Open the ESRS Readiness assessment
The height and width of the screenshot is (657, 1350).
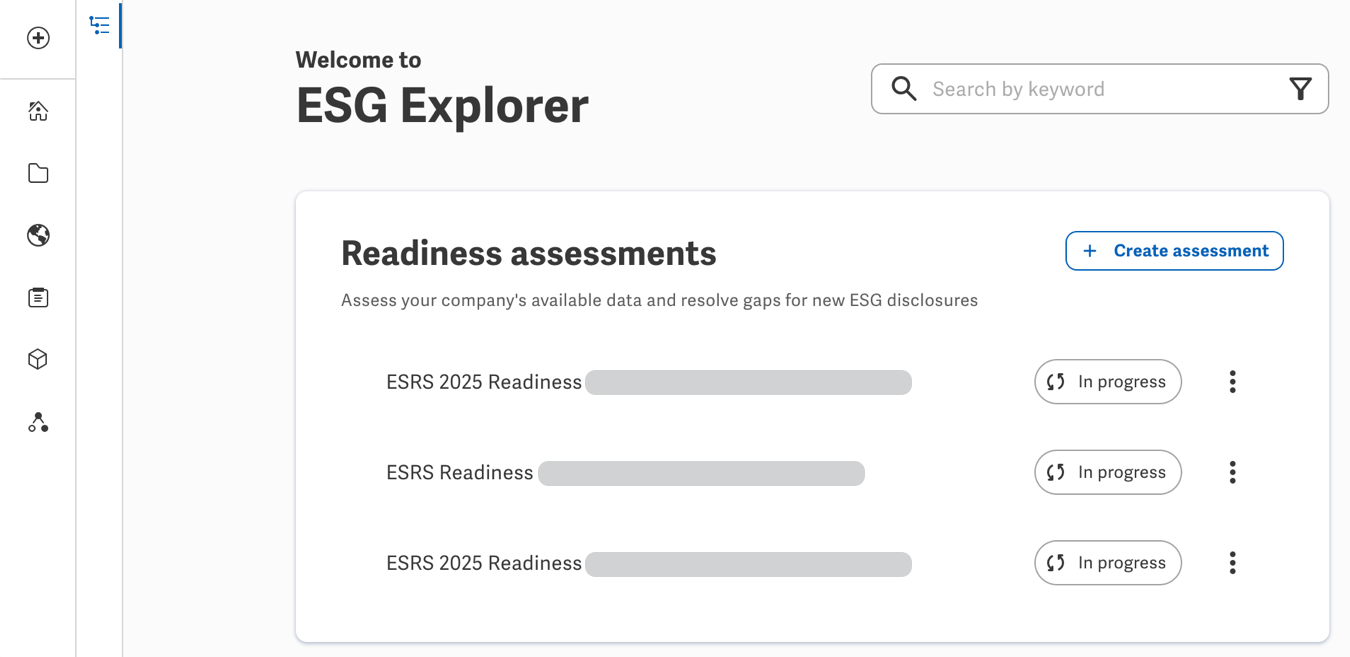(459, 472)
